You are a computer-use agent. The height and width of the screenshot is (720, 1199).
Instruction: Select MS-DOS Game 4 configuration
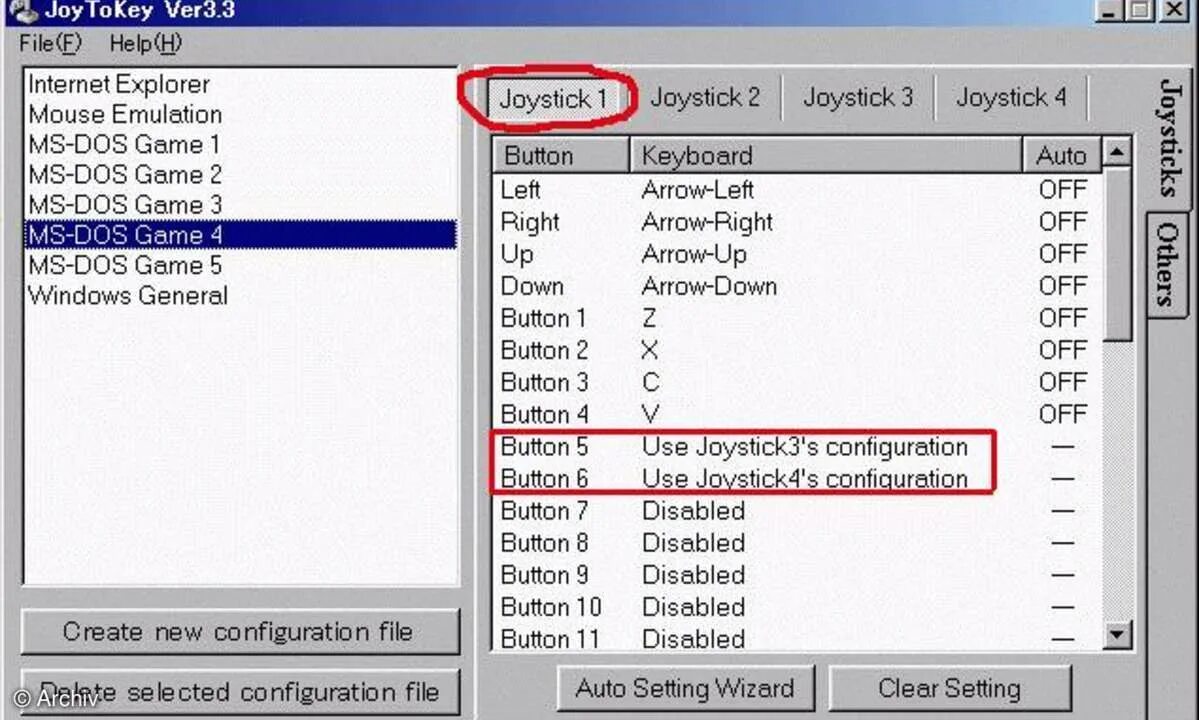click(241, 235)
